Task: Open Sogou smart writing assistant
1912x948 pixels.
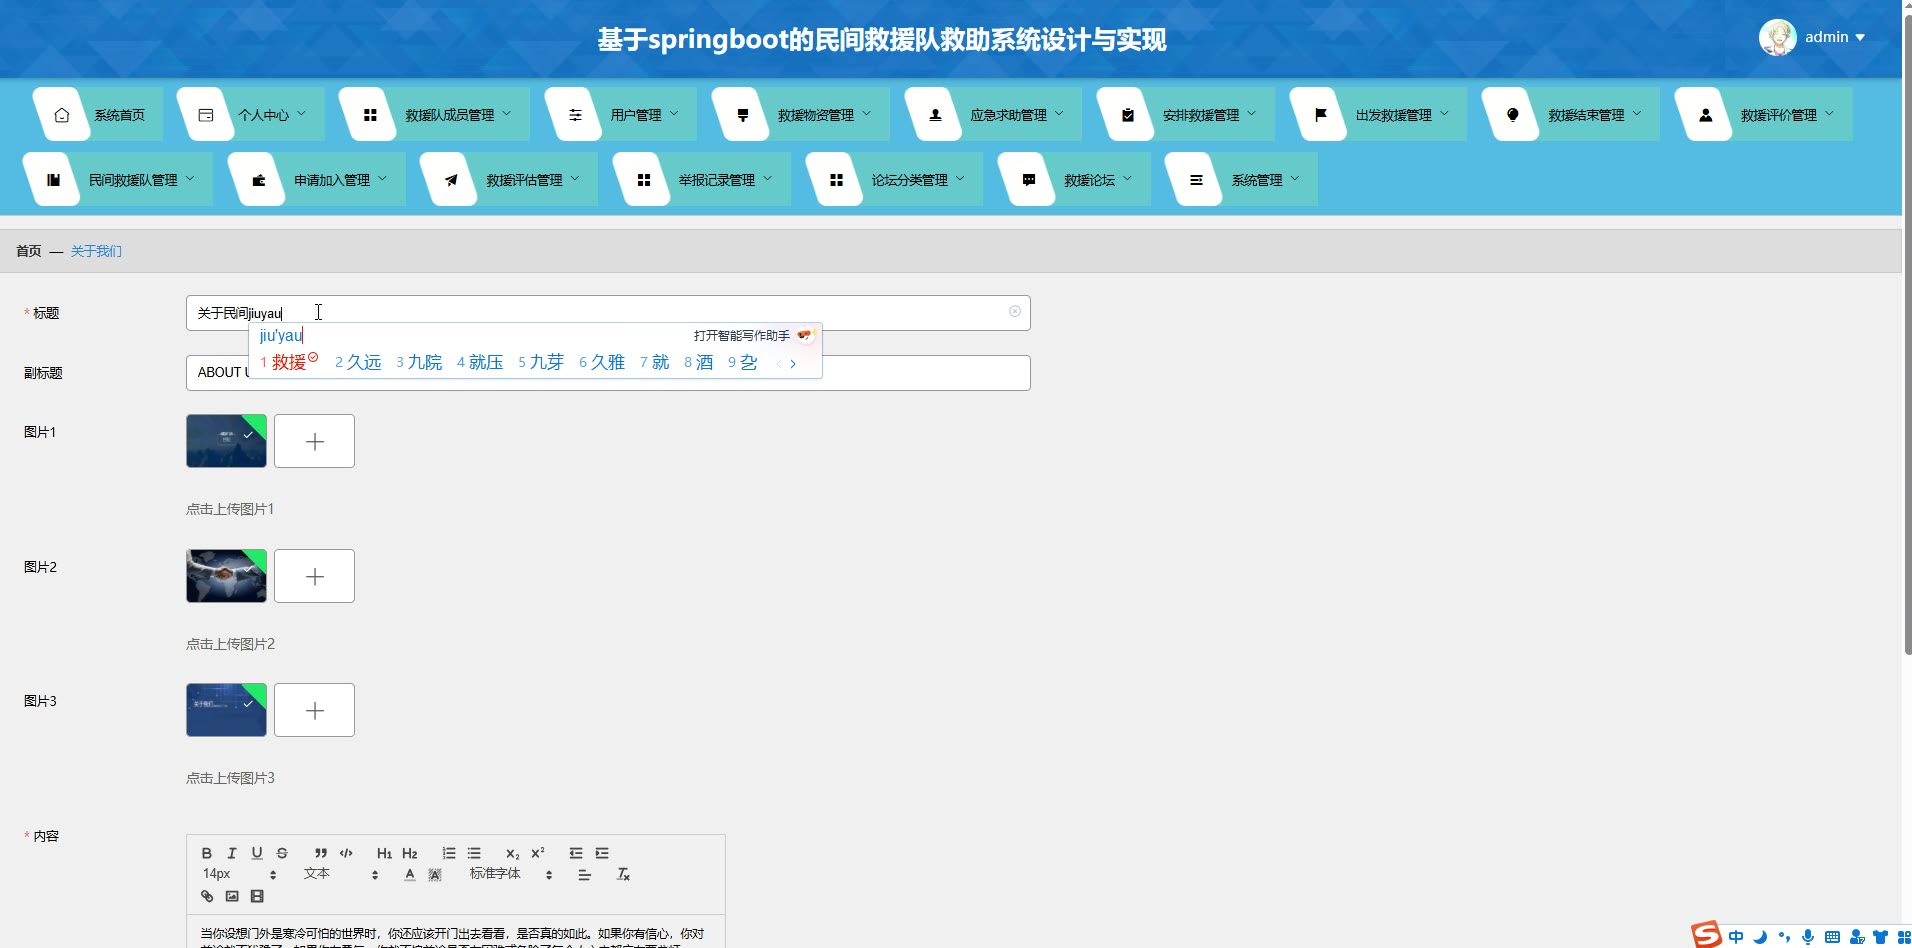Action: (754, 335)
